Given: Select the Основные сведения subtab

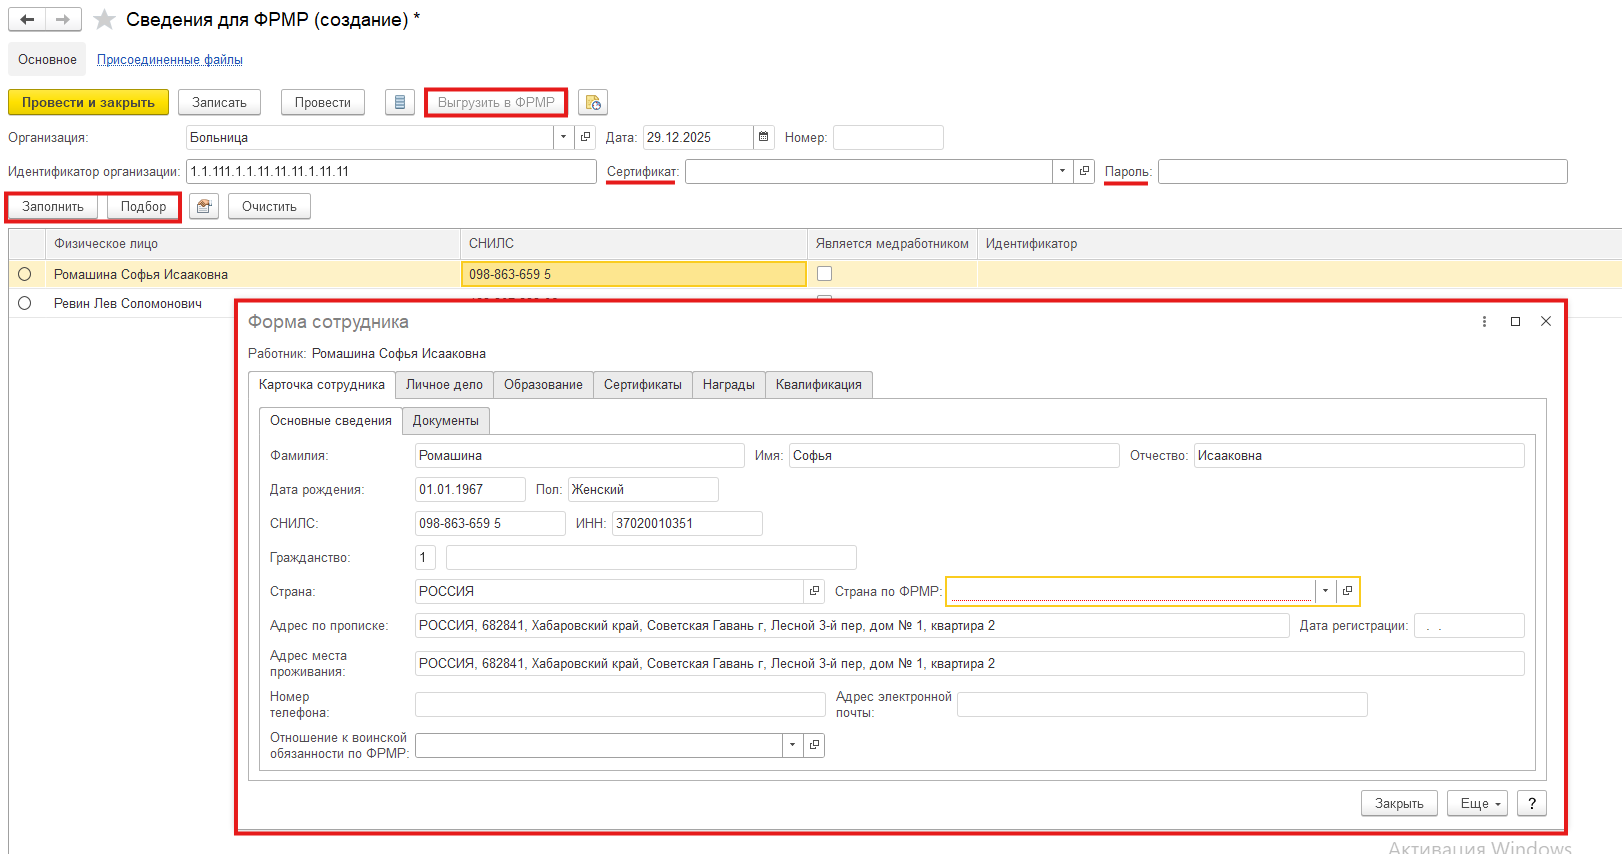Looking at the screenshot, I should coord(331,421).
